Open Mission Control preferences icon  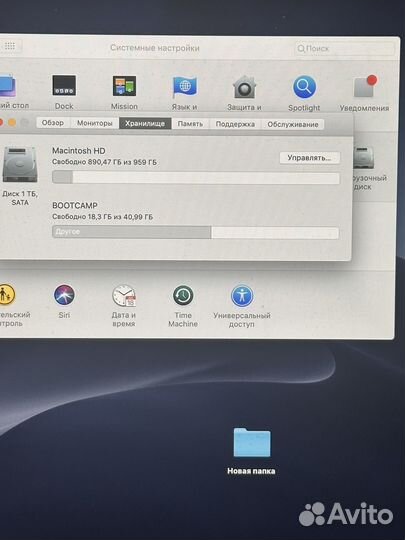[x=124, y=86]
